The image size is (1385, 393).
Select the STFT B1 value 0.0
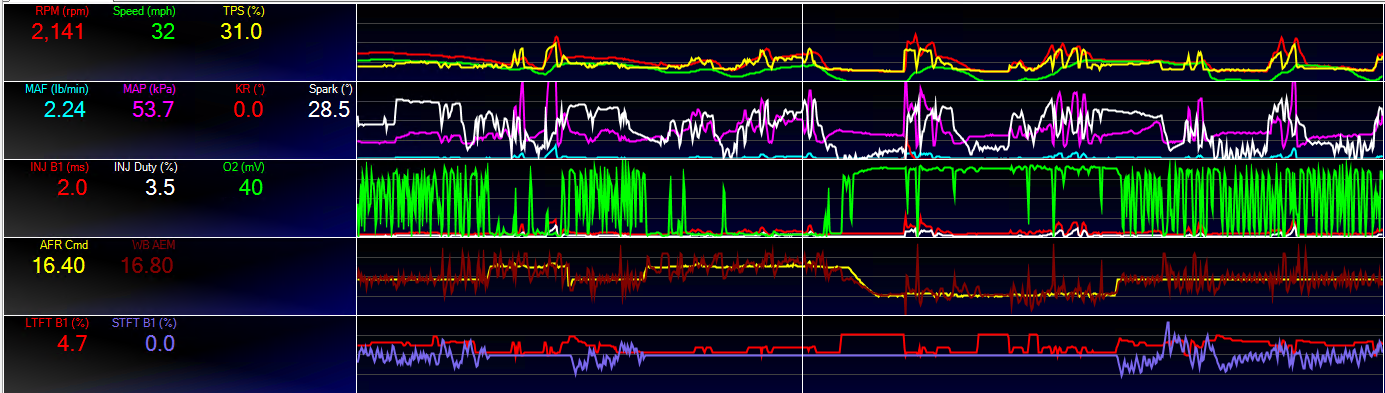click(160, 344)
